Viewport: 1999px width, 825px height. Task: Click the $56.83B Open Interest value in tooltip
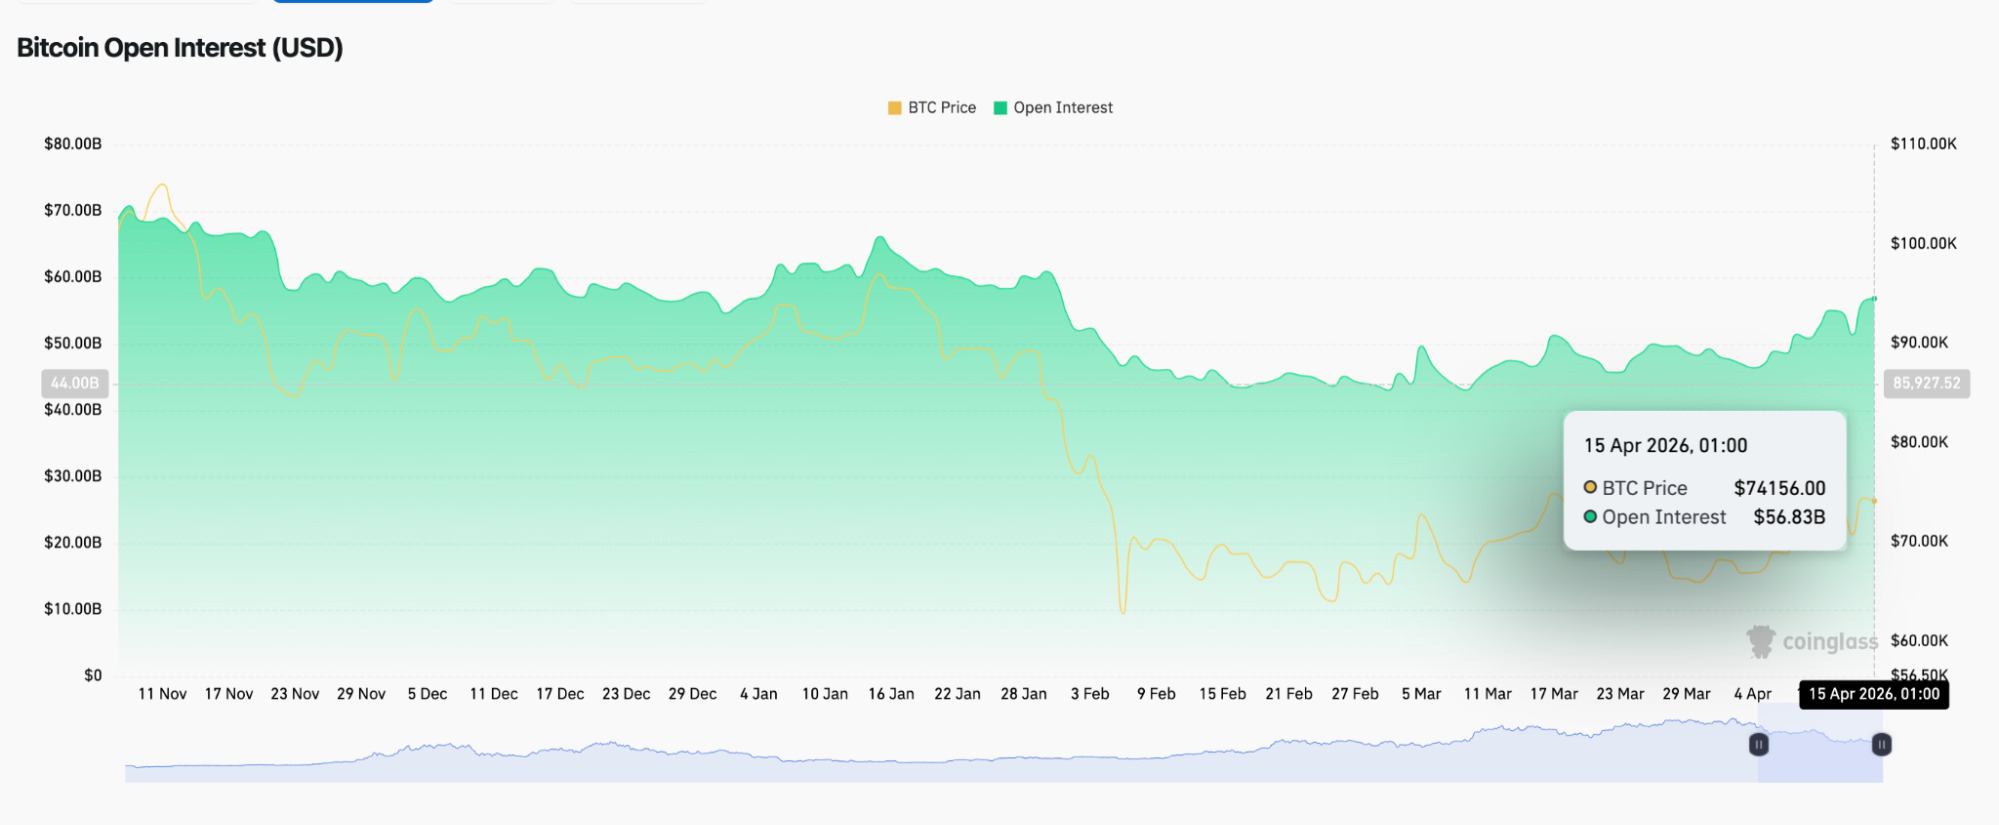pos(1789,517)
